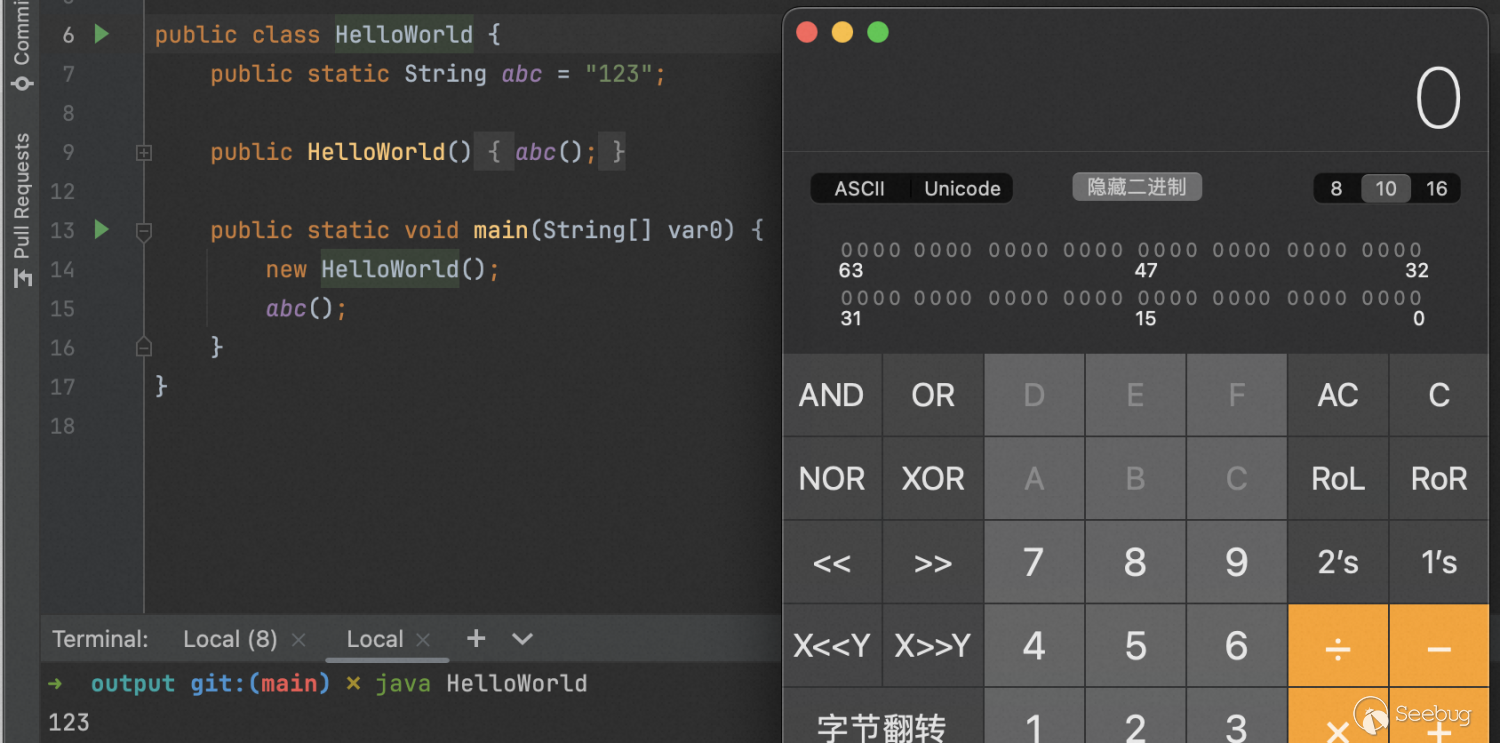Viewport: 1500px width, 743px height.
Task: Click the digit 4 key on the keypad
Action: point(1034,646)
